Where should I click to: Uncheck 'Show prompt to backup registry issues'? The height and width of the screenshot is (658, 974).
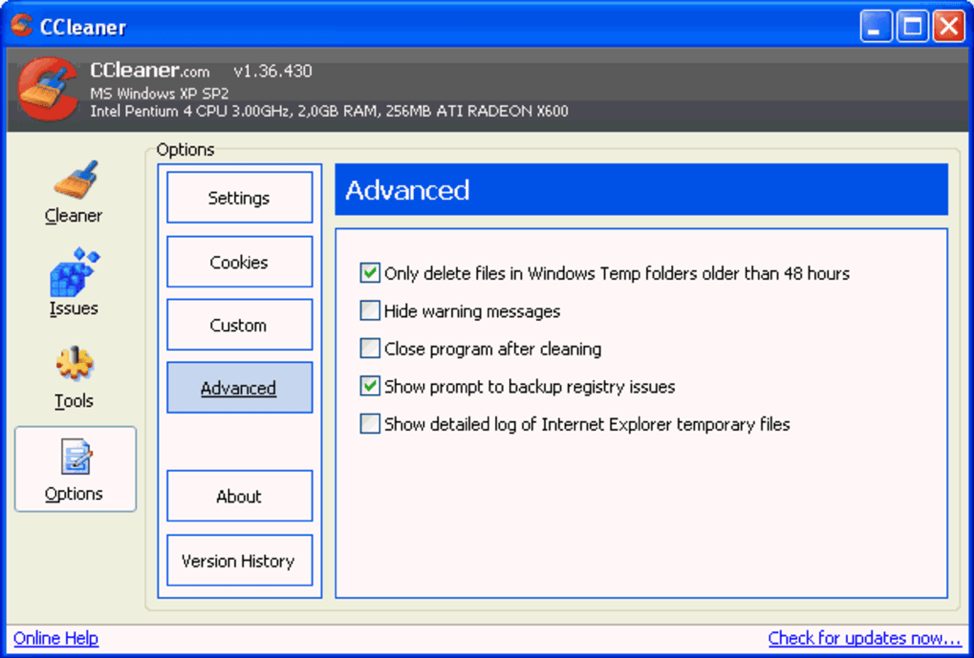tap(370, 386)
